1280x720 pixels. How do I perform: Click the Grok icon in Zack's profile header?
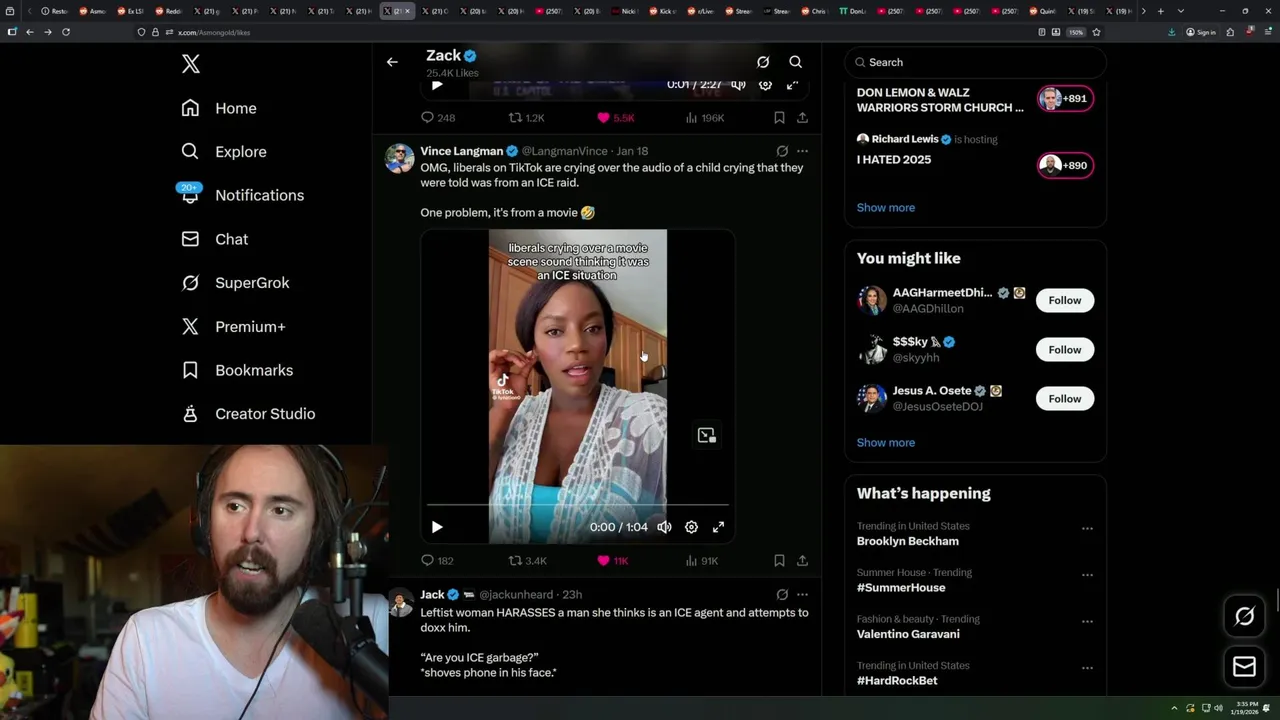(763, 62)
